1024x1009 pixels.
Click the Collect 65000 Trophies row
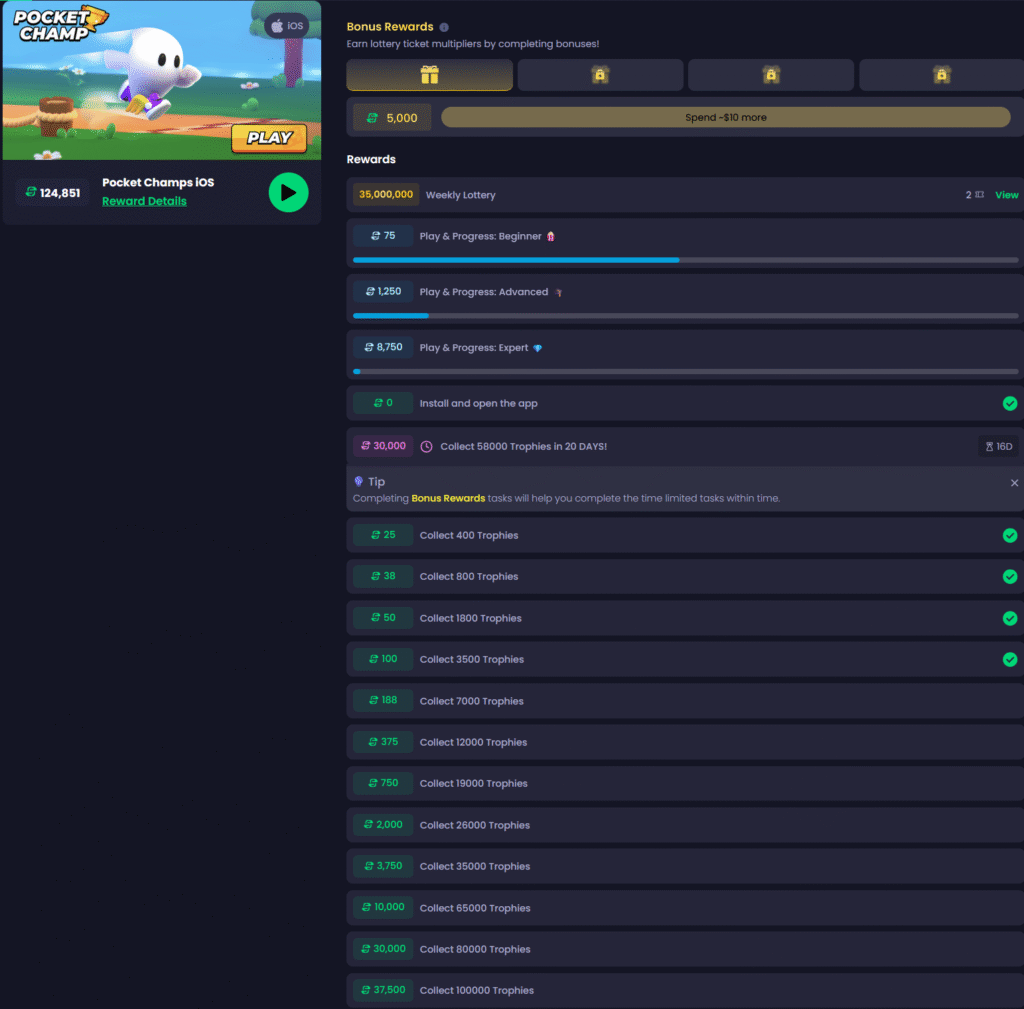click(685, 908)
